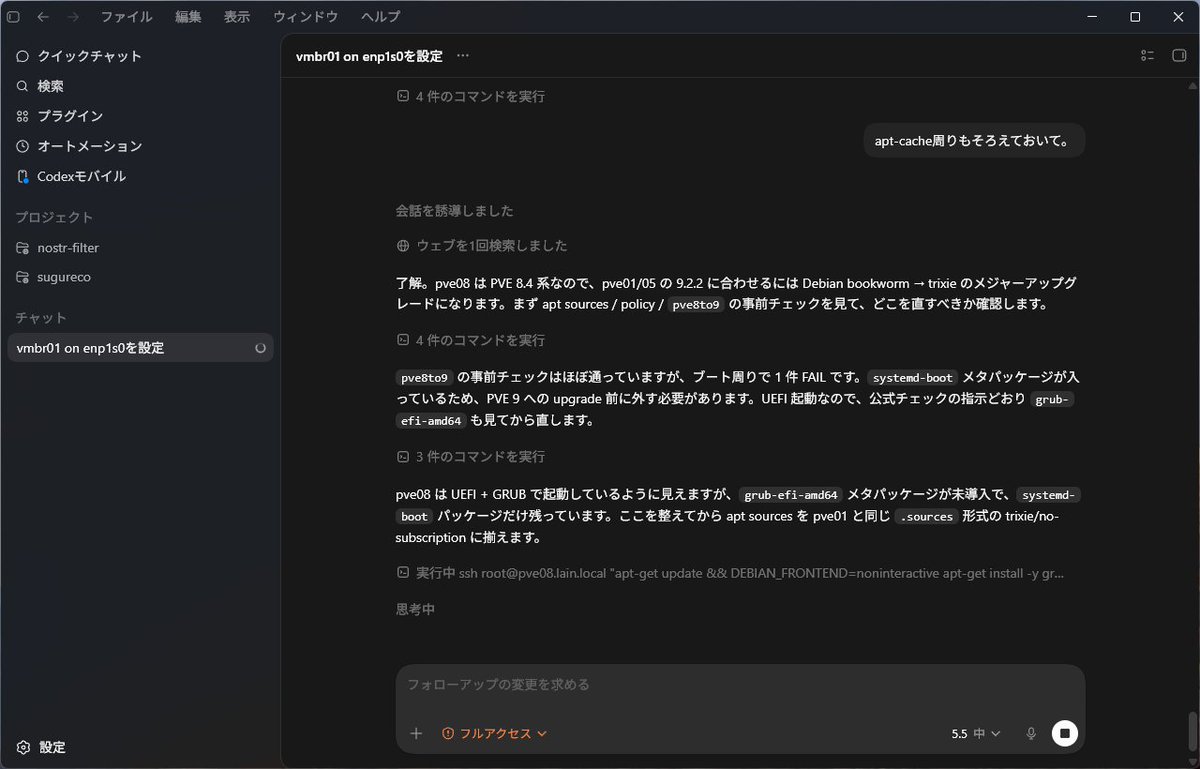Click the globe icon beside ウェブを1回検索しました
Image resolution: width=1200 pixels, height=769 pixels.
coord(403,246)
